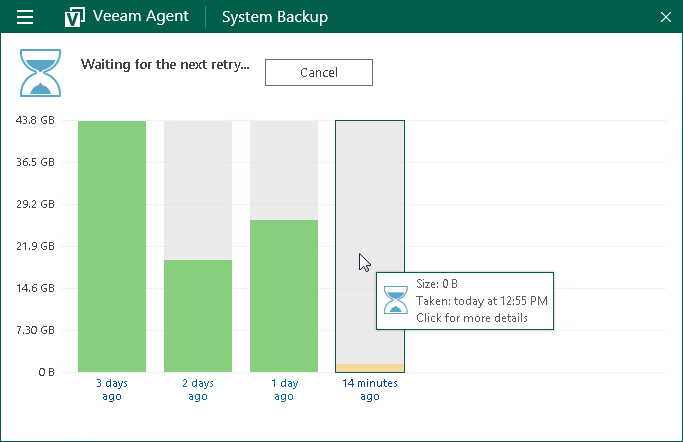Select the full green 3-days-ago backup bar
The width and height of the screenshot is (683, 442).
112,246
